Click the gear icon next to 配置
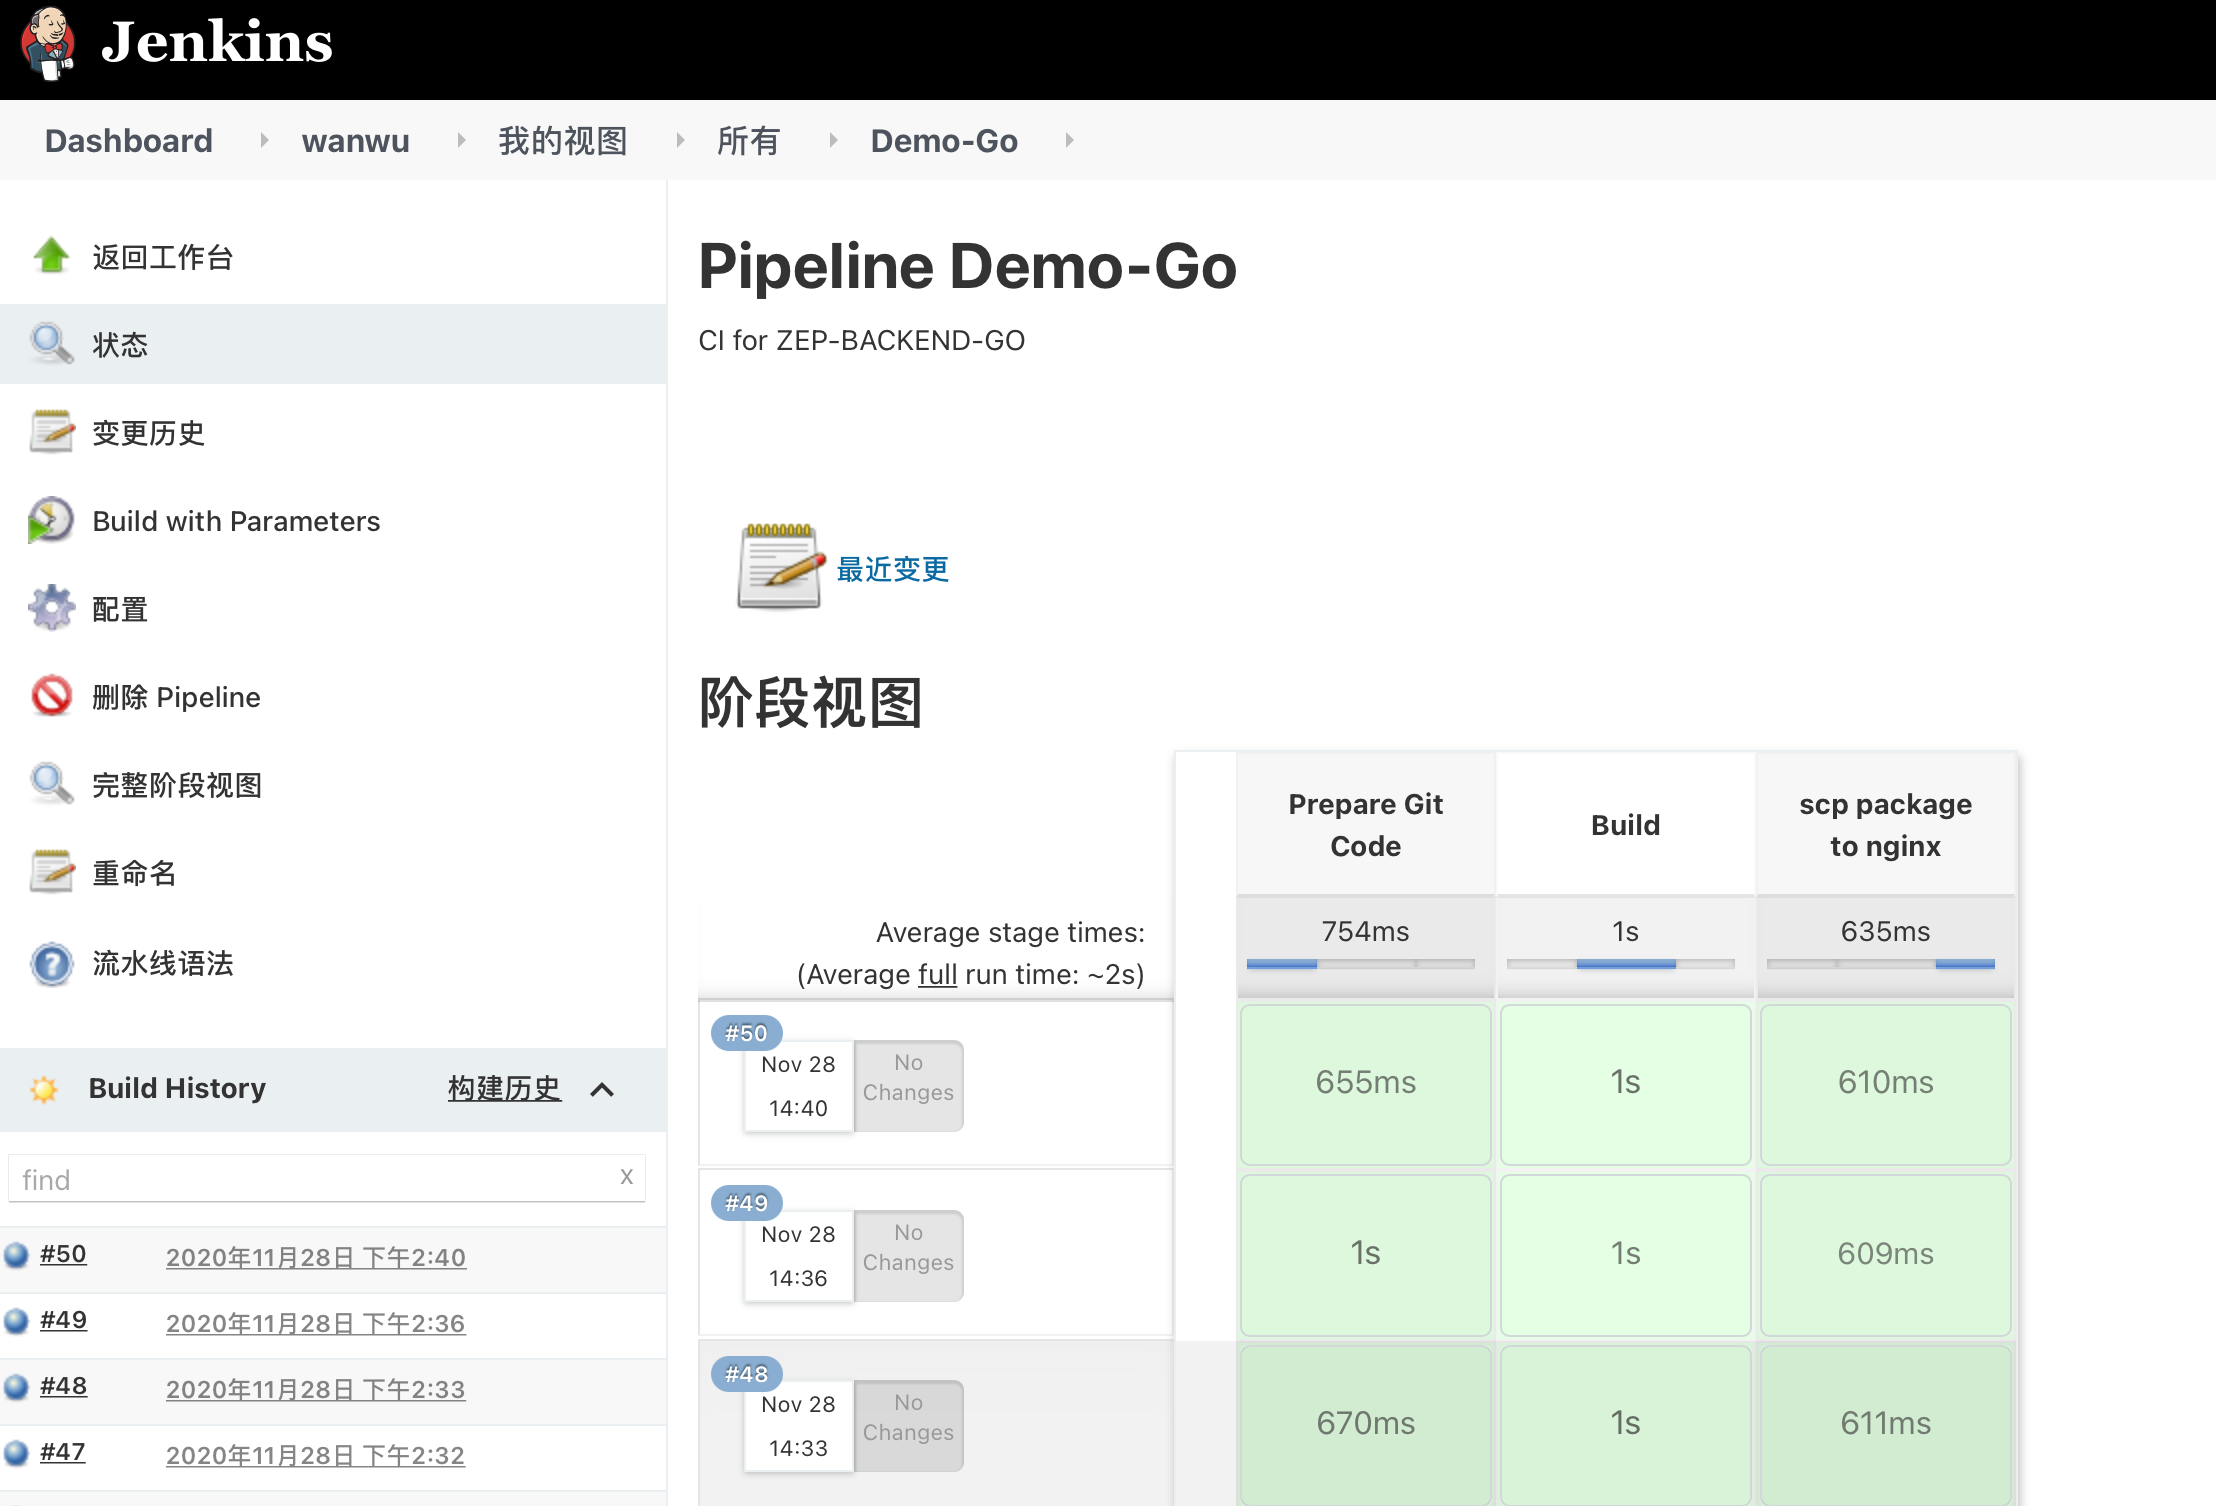 (x=51, y=608)
